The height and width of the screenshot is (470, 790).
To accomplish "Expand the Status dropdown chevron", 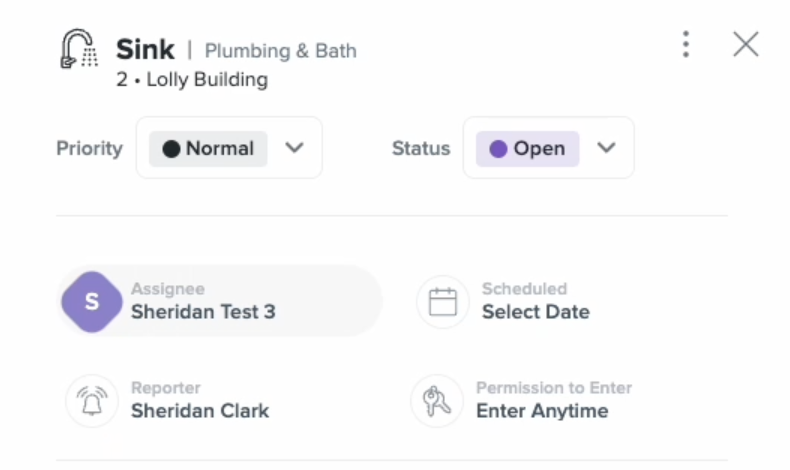I will [606, 148].
